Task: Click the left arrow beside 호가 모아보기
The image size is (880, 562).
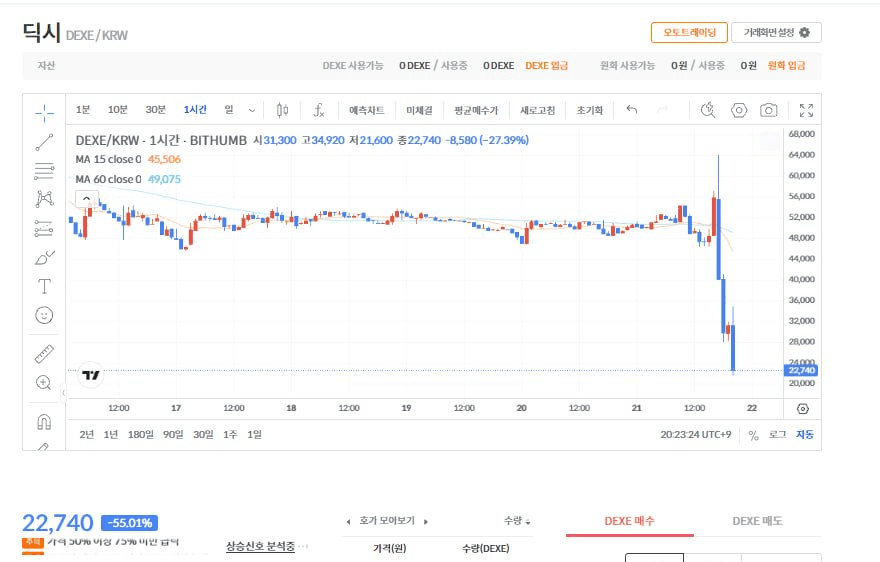Action: click(x=349, y=522)
